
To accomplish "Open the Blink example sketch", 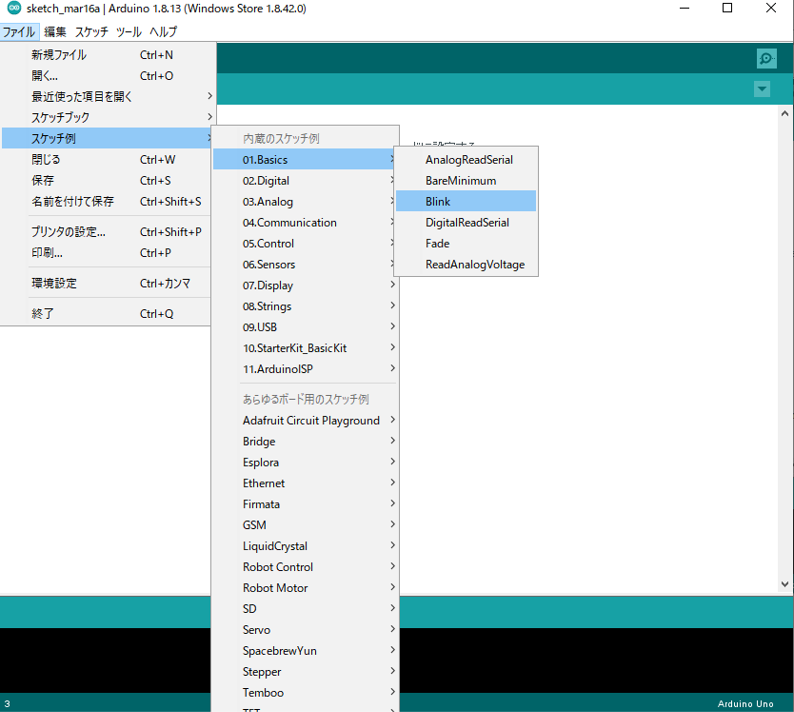I will point(466,201).
